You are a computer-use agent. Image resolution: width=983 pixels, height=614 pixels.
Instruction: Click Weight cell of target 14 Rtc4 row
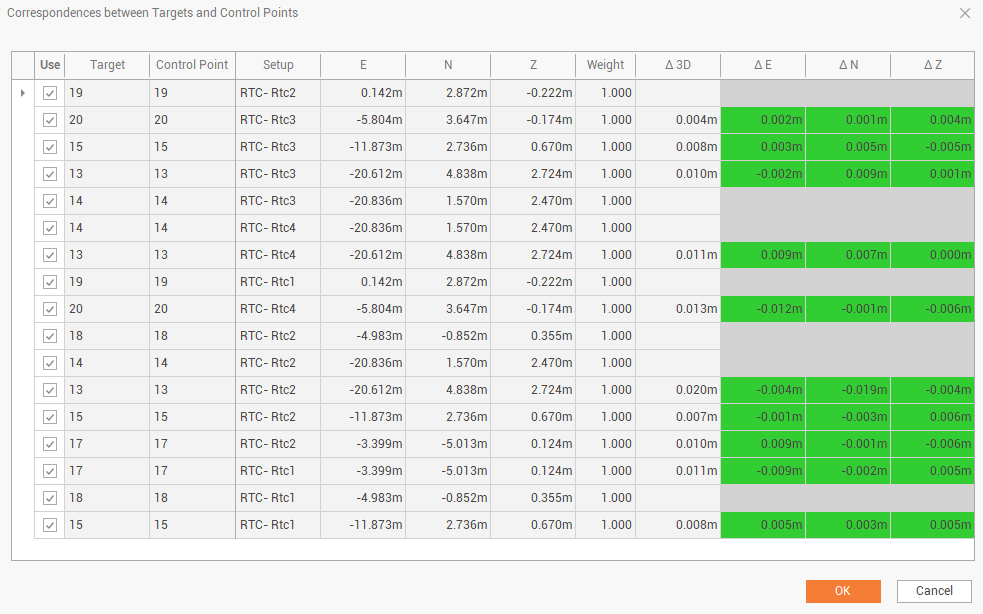(605, 228)
